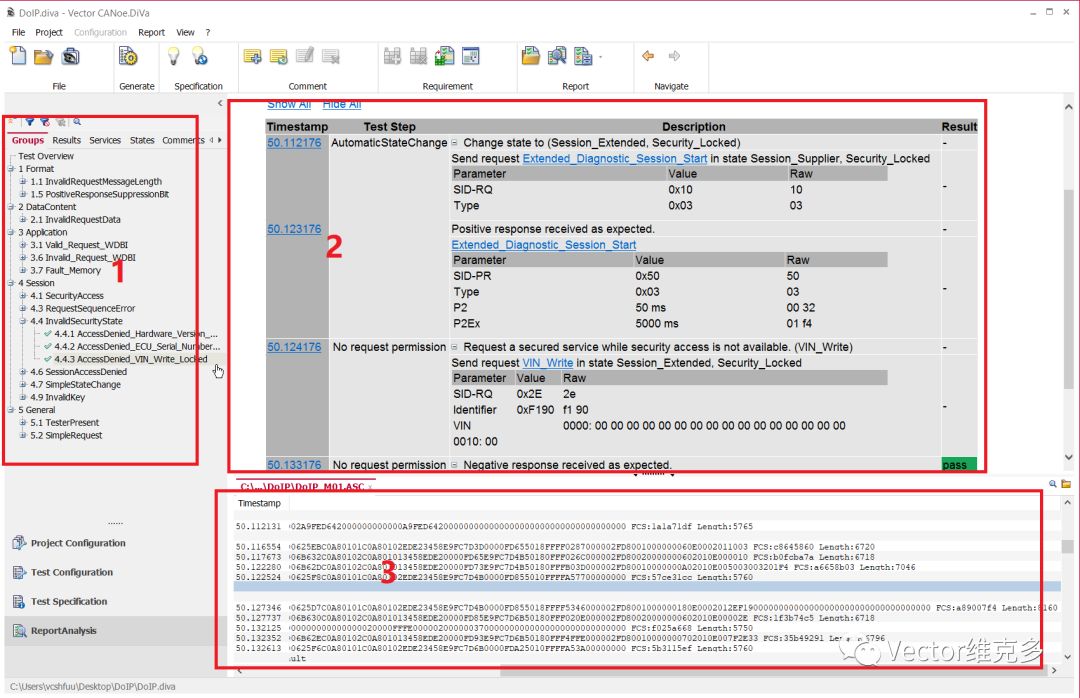Collapse 4.4 InvalidSecurityState node

[x=23, y=321]
